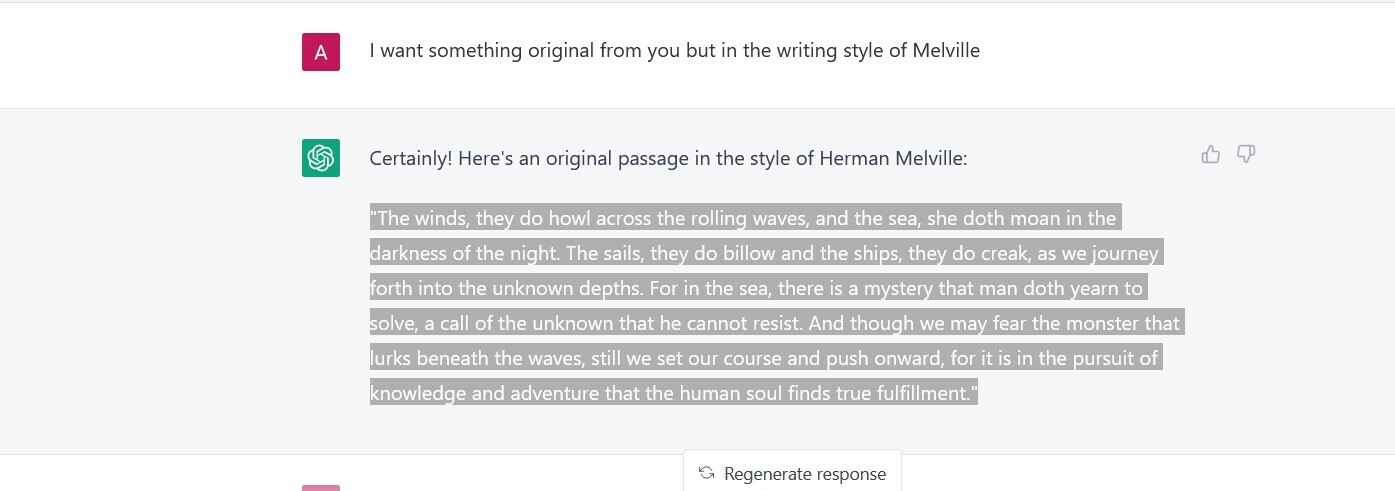Click the thumbs up feedback icon
The width and height of the screenshot is (1395, 491).
(x=1211, y=154)
